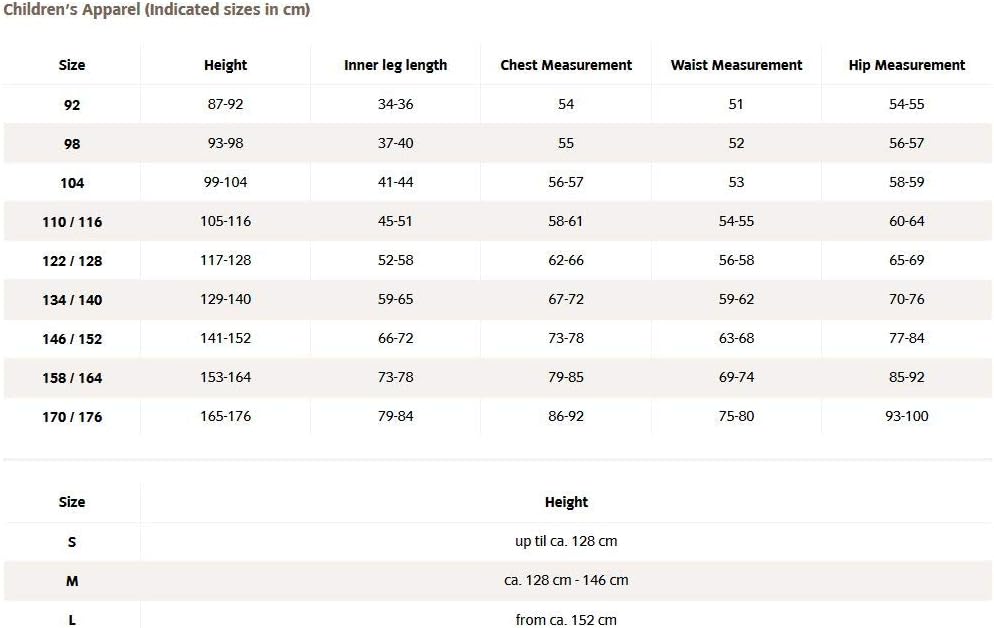Click the 134 / 140 size label

(72, 300)
